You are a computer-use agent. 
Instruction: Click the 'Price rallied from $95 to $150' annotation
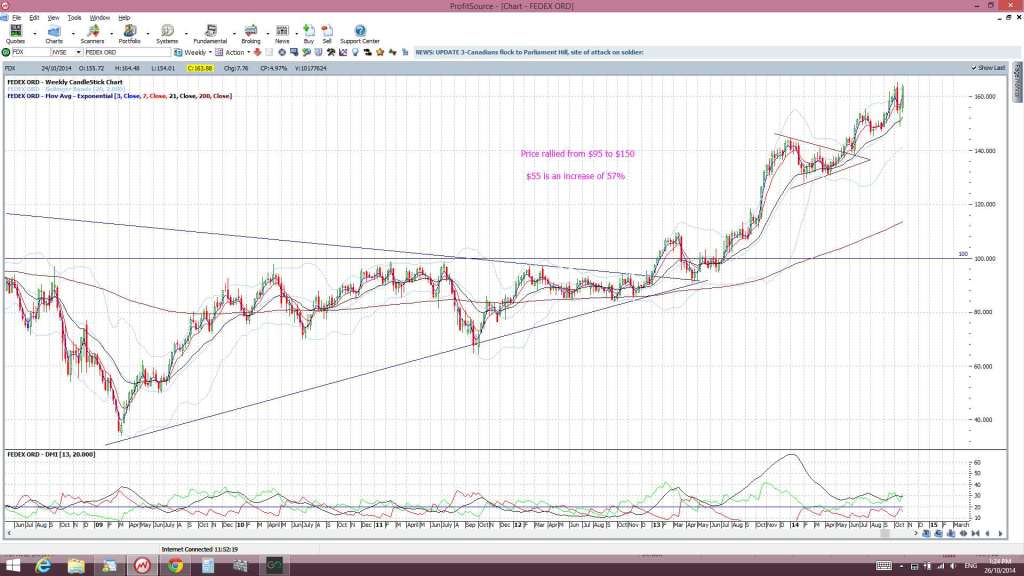(x=577, y=154)
